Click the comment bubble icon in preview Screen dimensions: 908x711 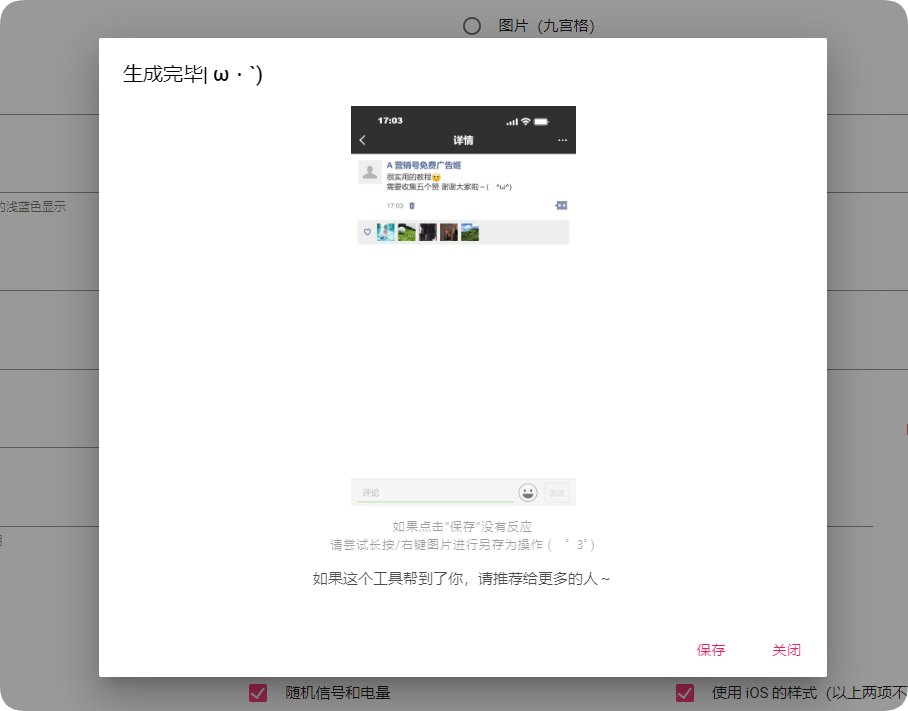tap(561, 206)
